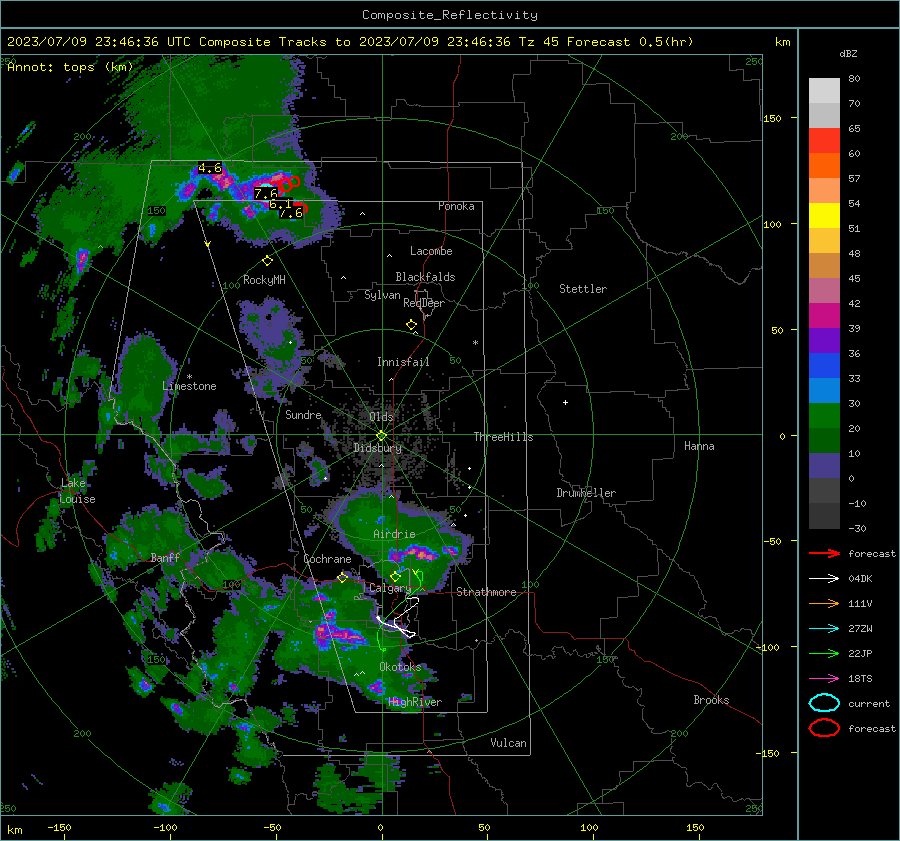Click the Stettler city label
This screenshot has height=841, width=900.
pos(583,289)
